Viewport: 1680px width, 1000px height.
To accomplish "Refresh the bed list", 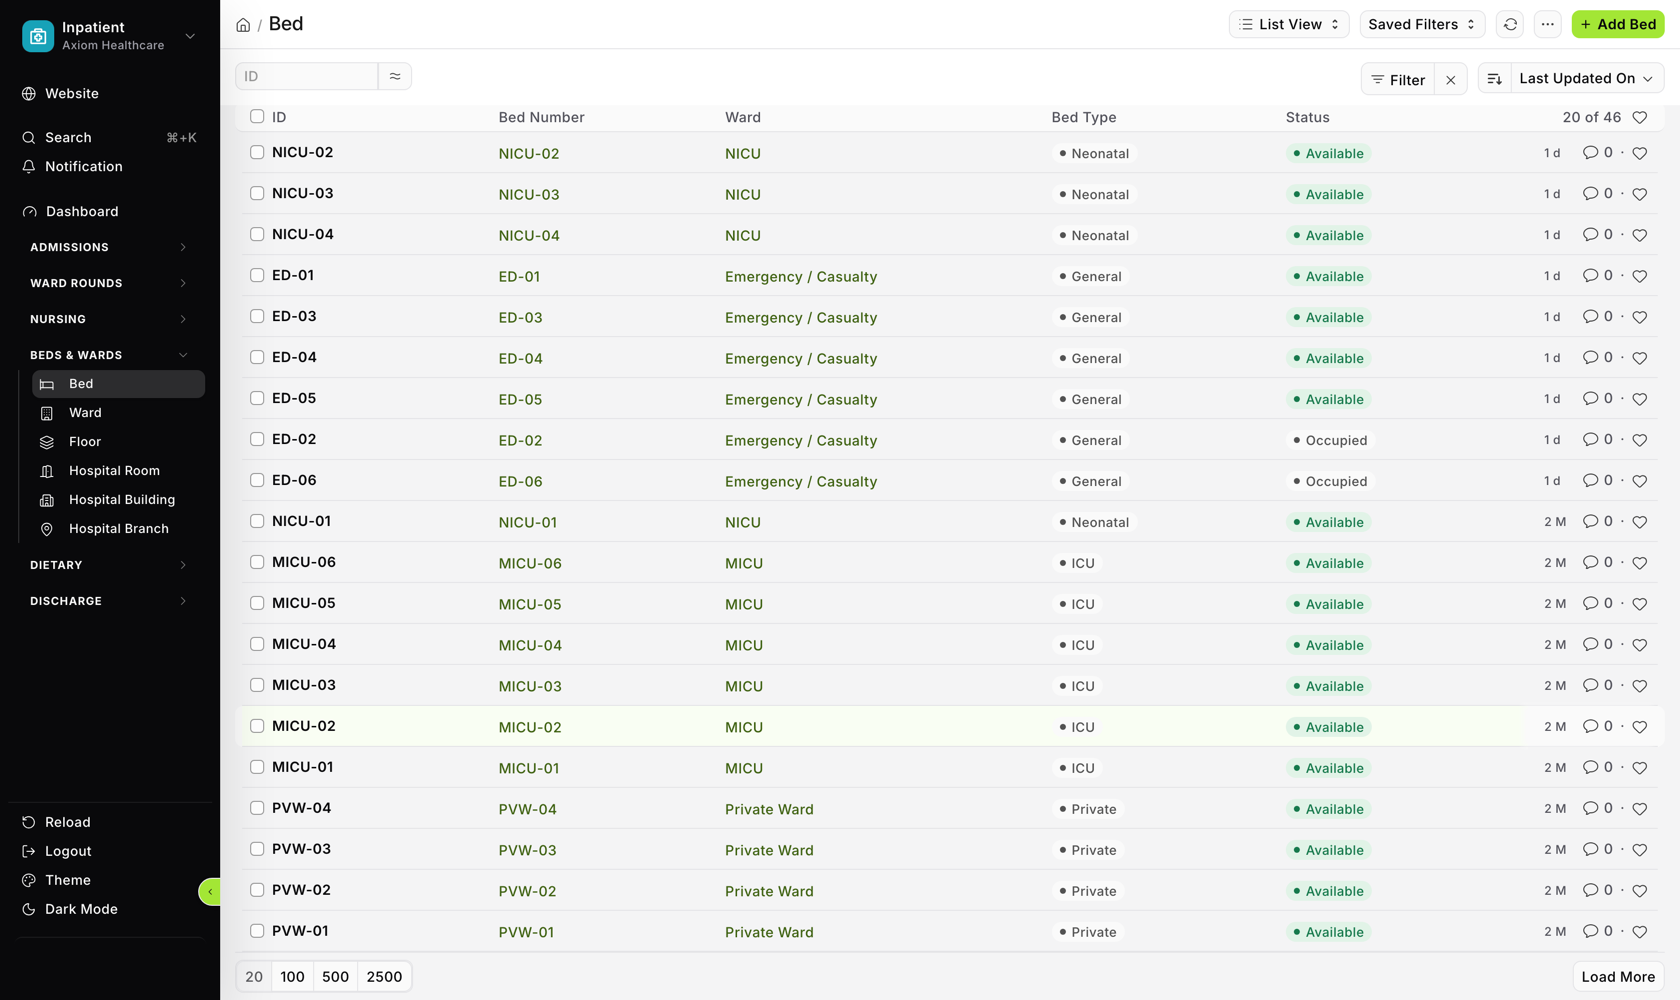I will (1510, 24).
